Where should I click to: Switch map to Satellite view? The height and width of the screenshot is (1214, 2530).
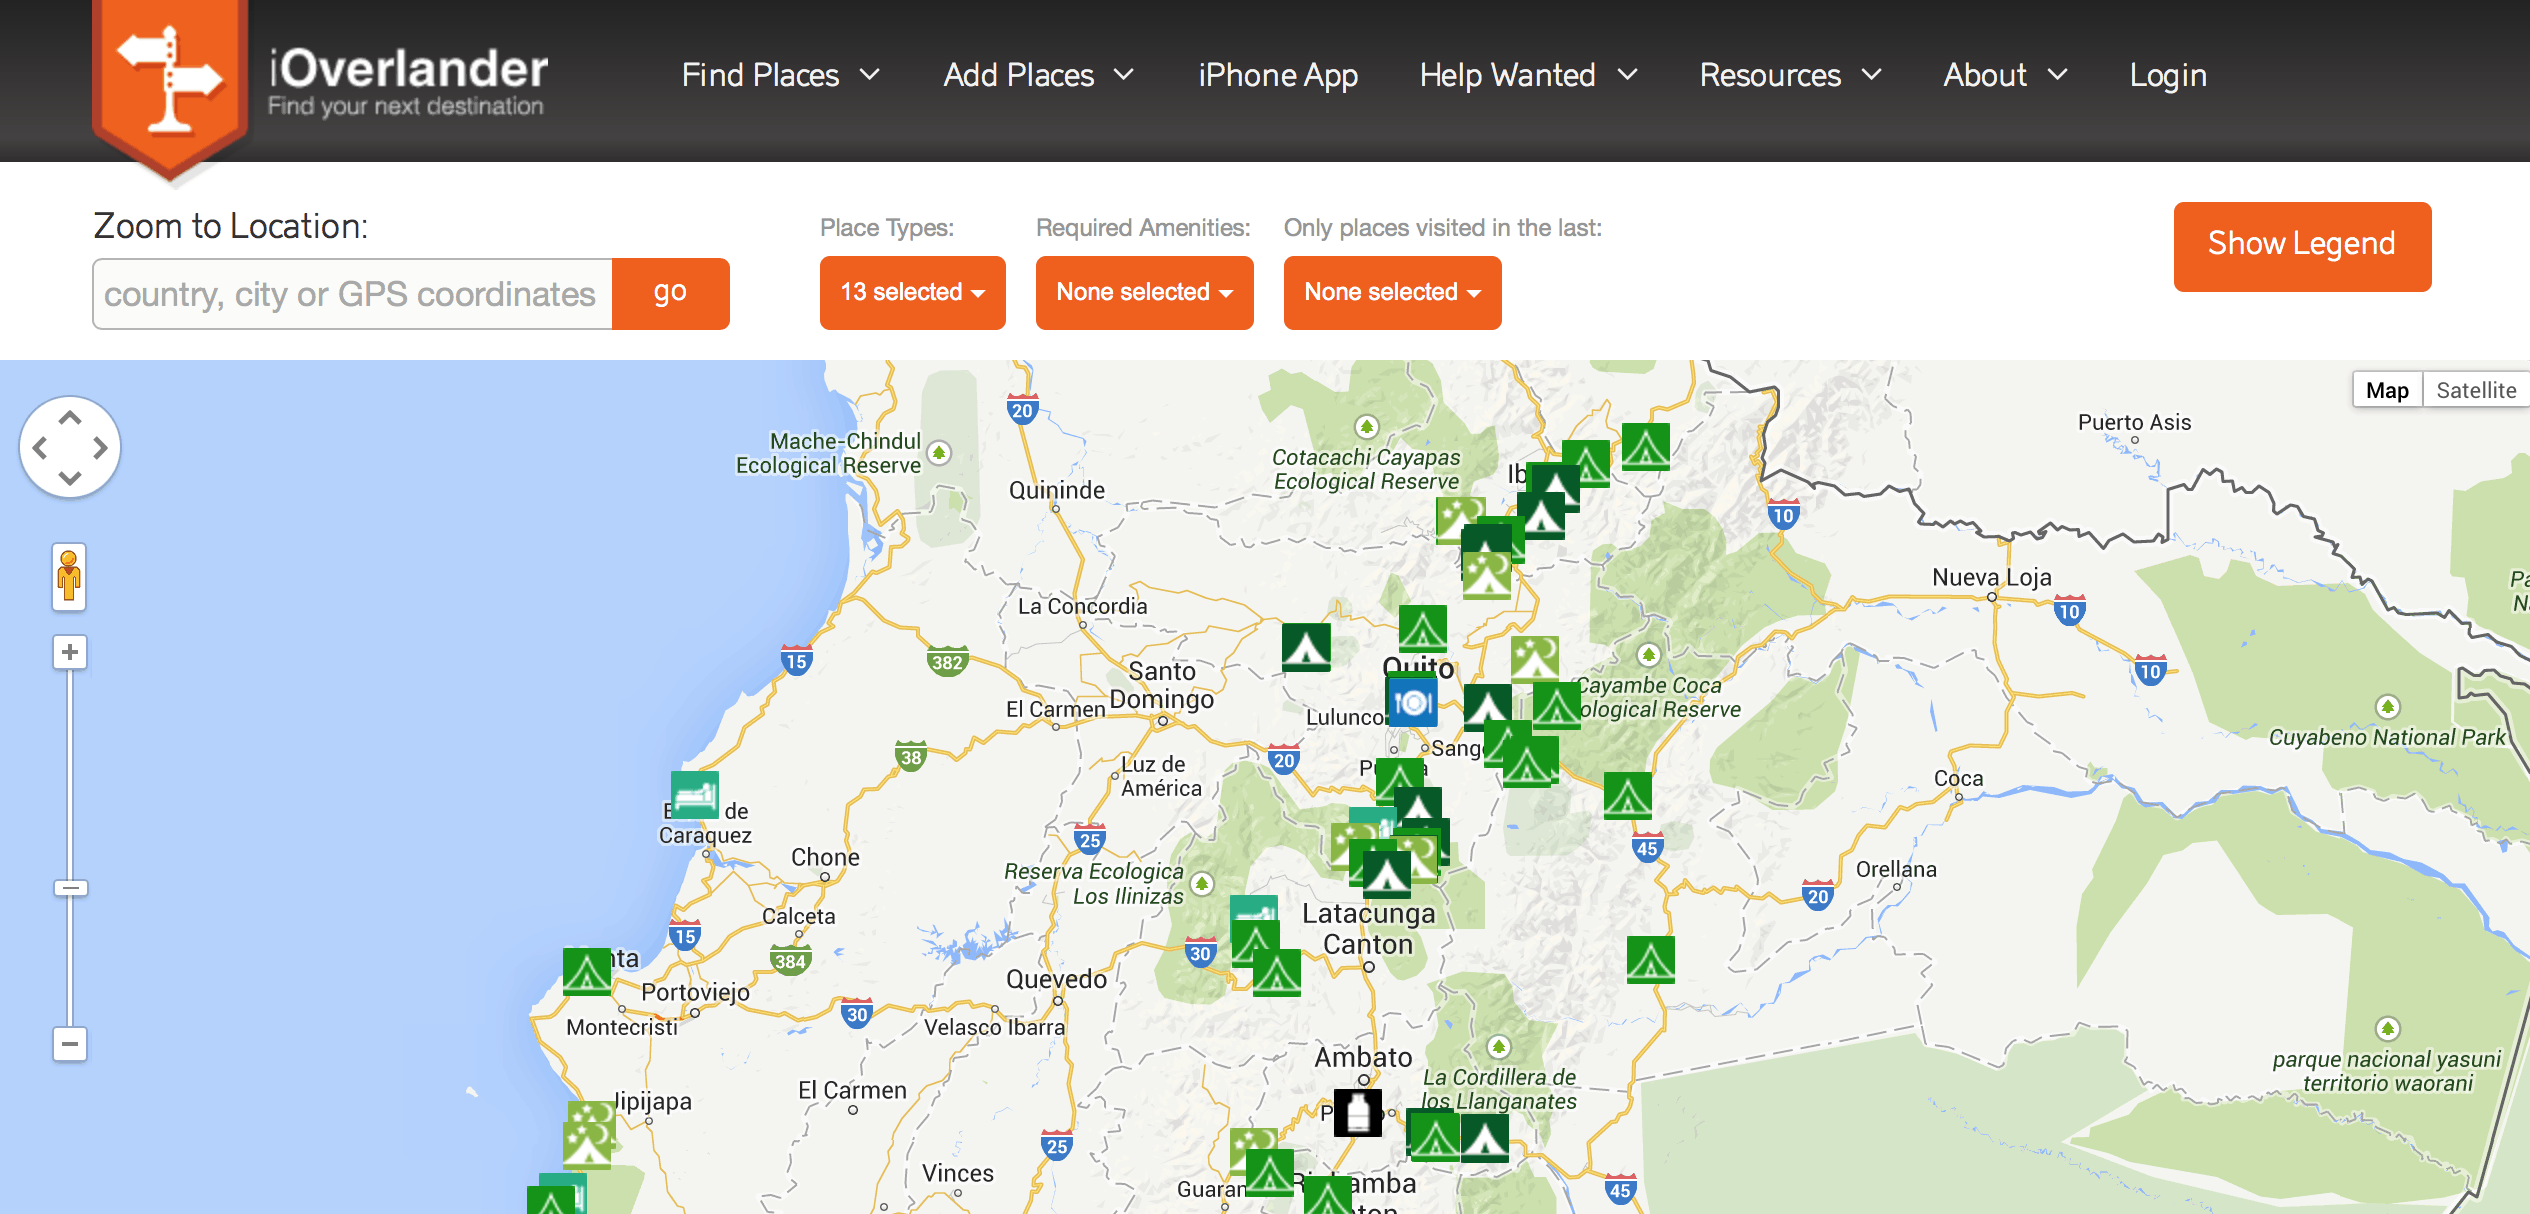pos(2475,390)
